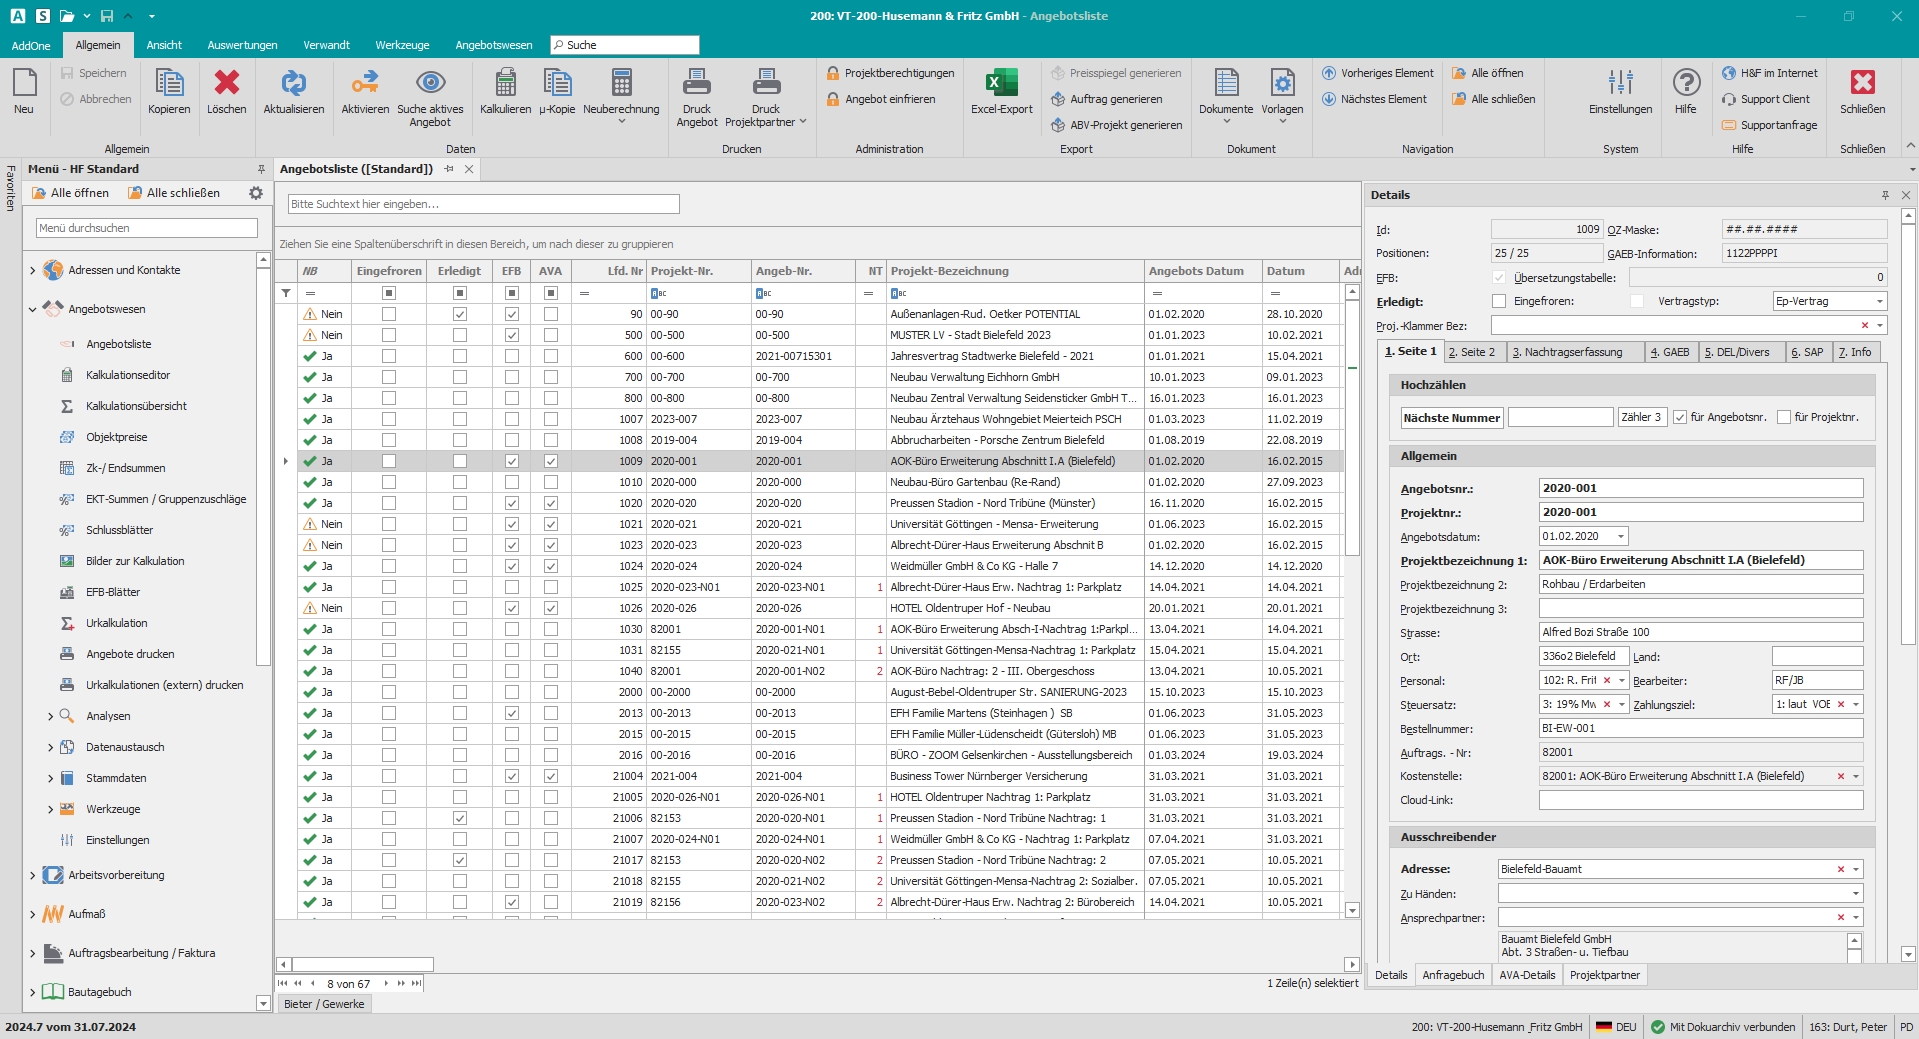Open the Einstellungen system settings icon
The height and width of the screenshot is (1039, 1919).
[x=1620, y=84]
